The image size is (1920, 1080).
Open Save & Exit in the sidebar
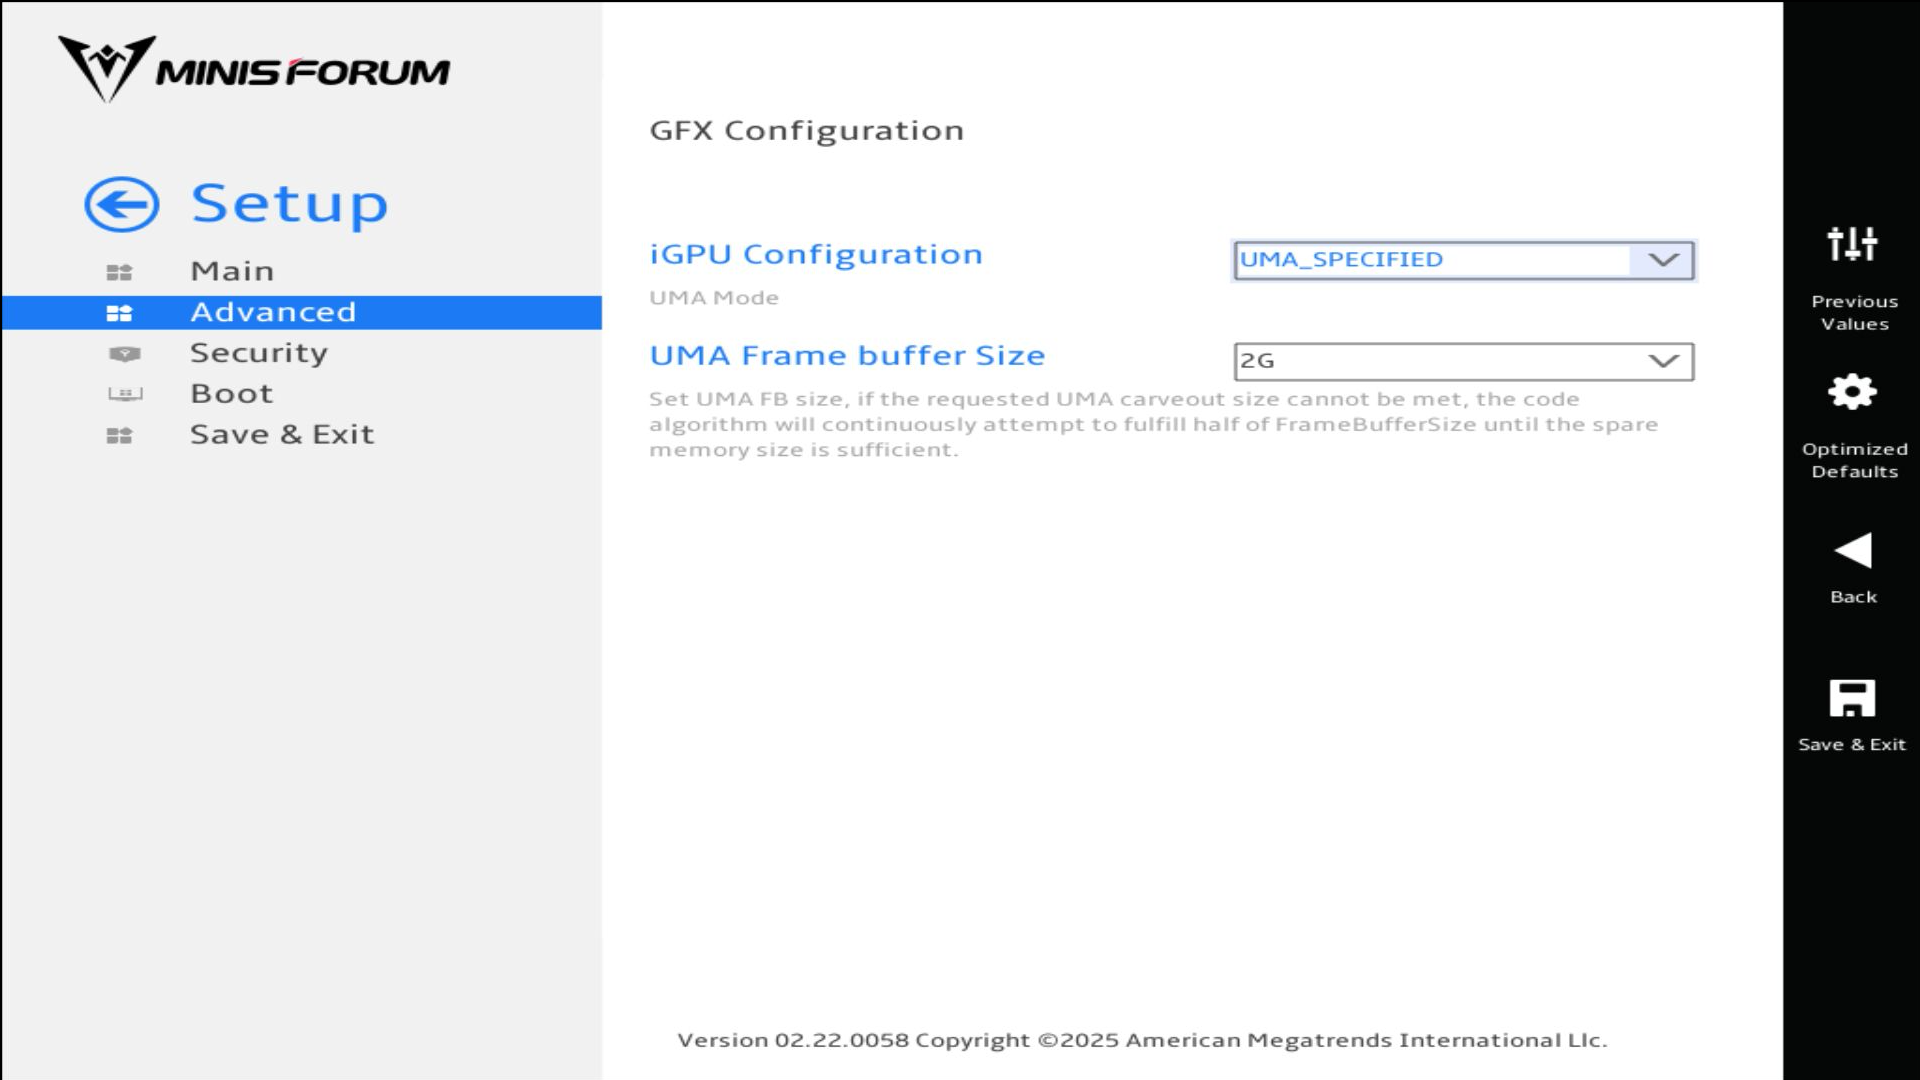(x=282, y=435)
